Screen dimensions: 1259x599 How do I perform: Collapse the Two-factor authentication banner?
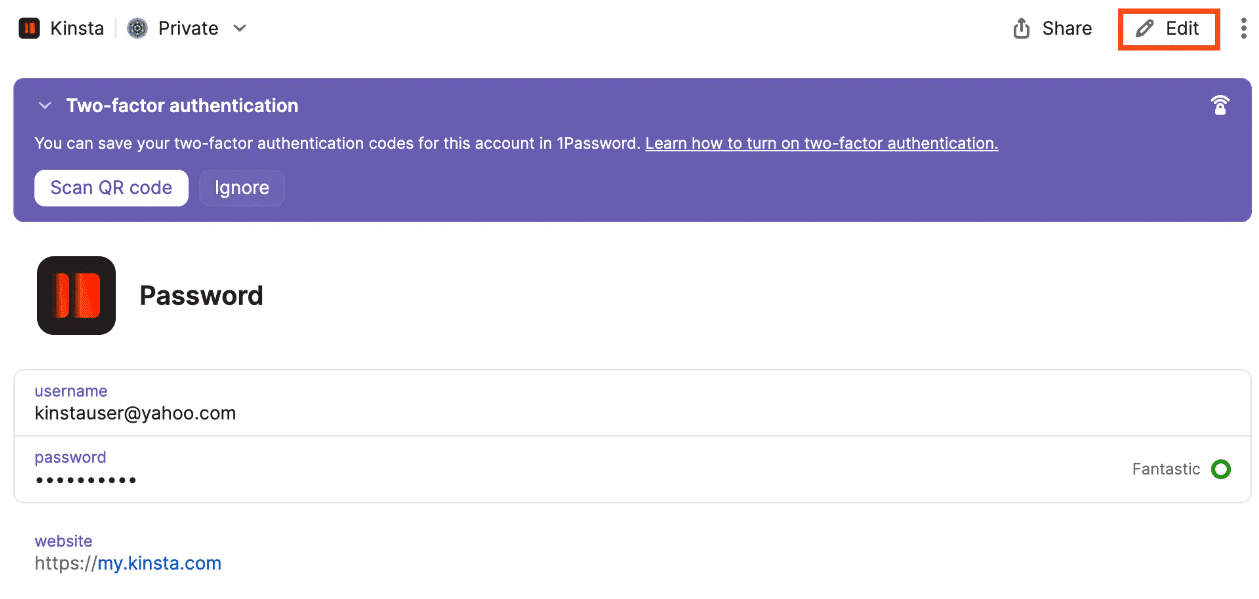[x=44, y=105]
